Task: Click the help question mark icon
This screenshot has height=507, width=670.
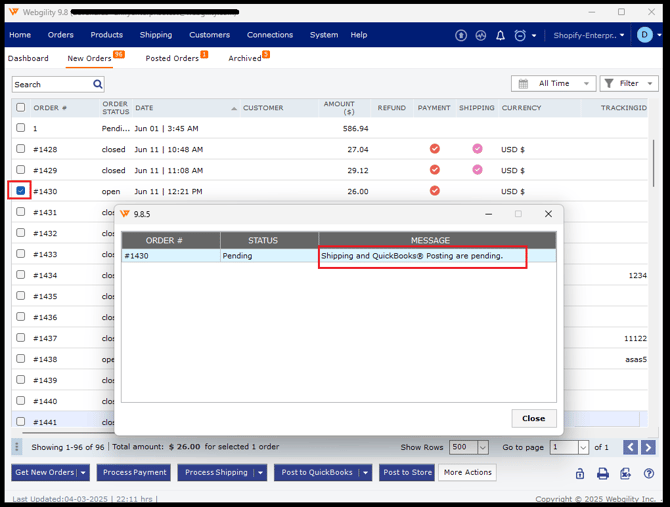Action: tap(649, 473)
